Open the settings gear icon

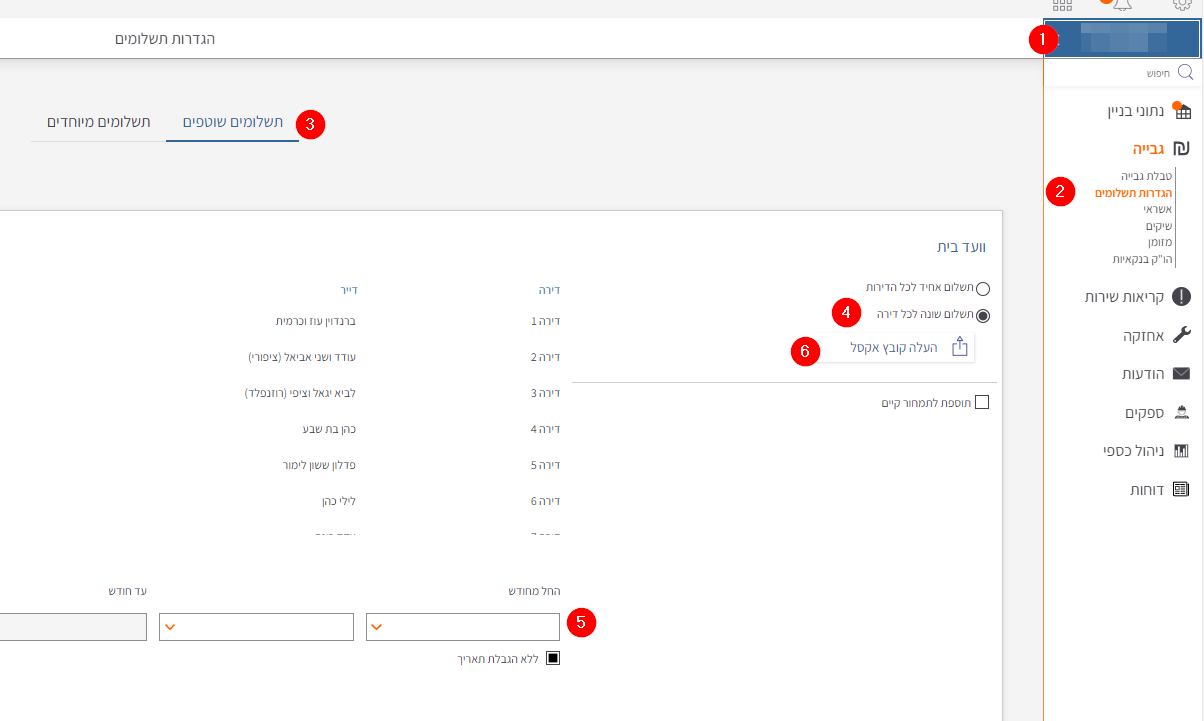[1181, 5]
